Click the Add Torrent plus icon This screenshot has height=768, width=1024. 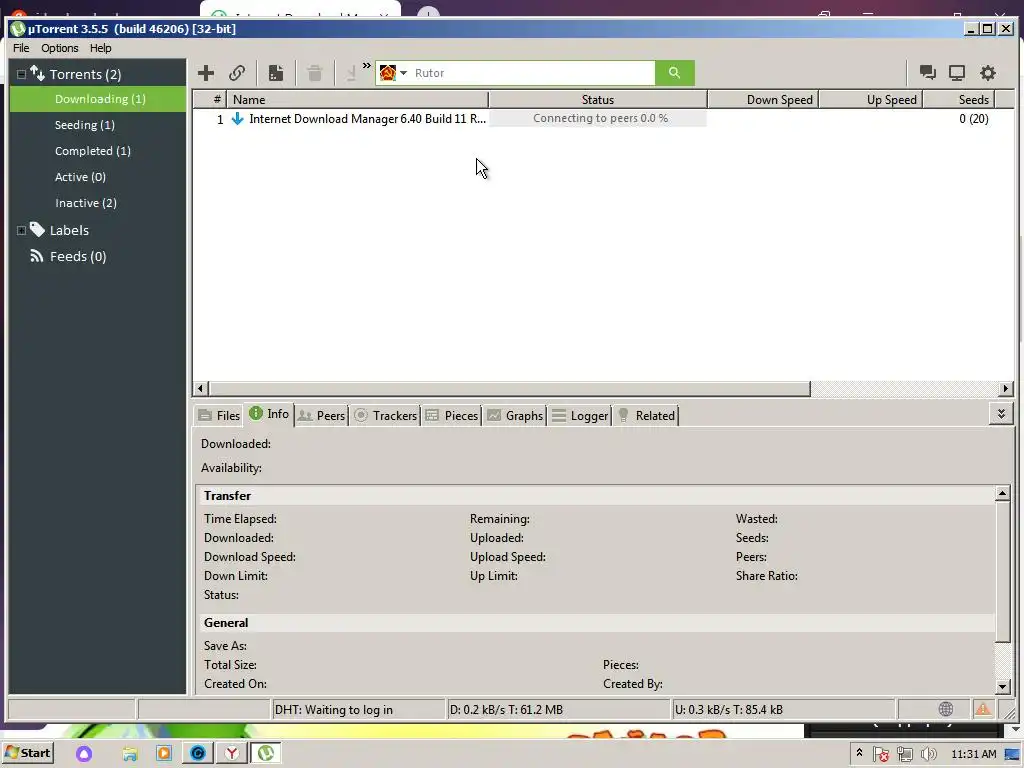(206, 73)
